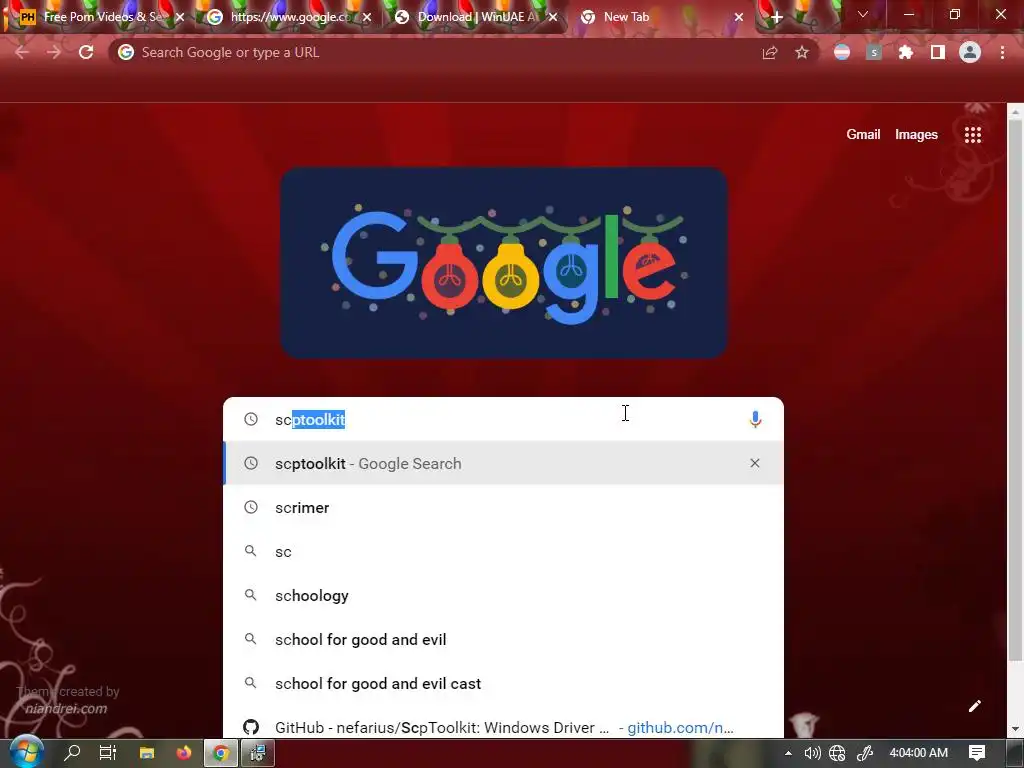Click the share page icon in address bar
Image resolution: width=1024 pixels, height=768 pixels.
770,53
